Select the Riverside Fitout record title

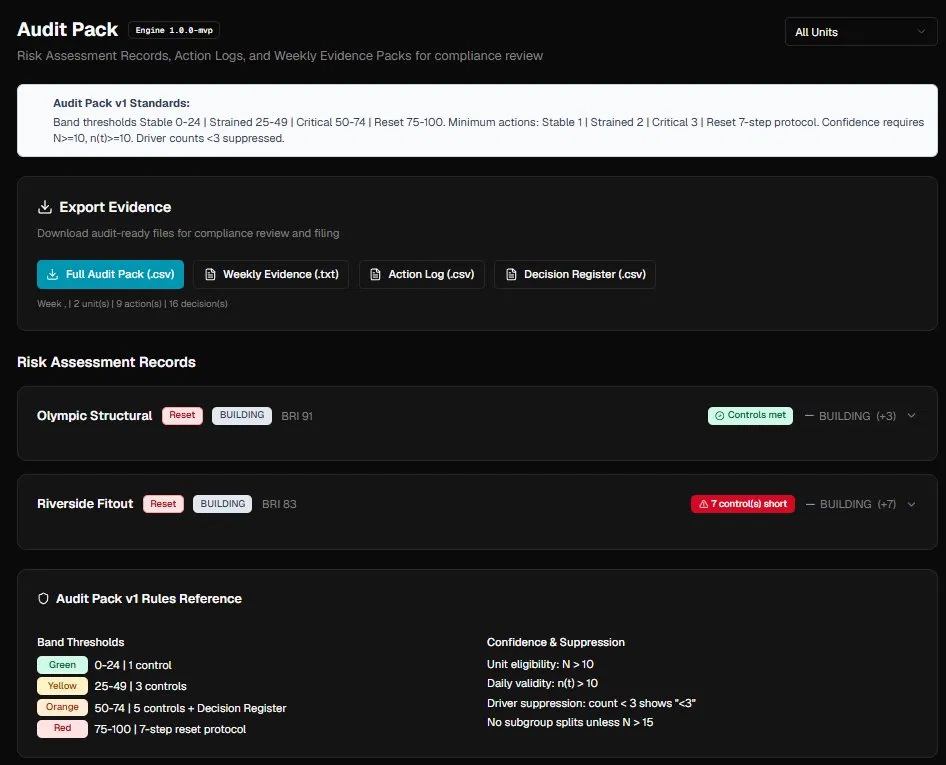(x=85, y=504)
